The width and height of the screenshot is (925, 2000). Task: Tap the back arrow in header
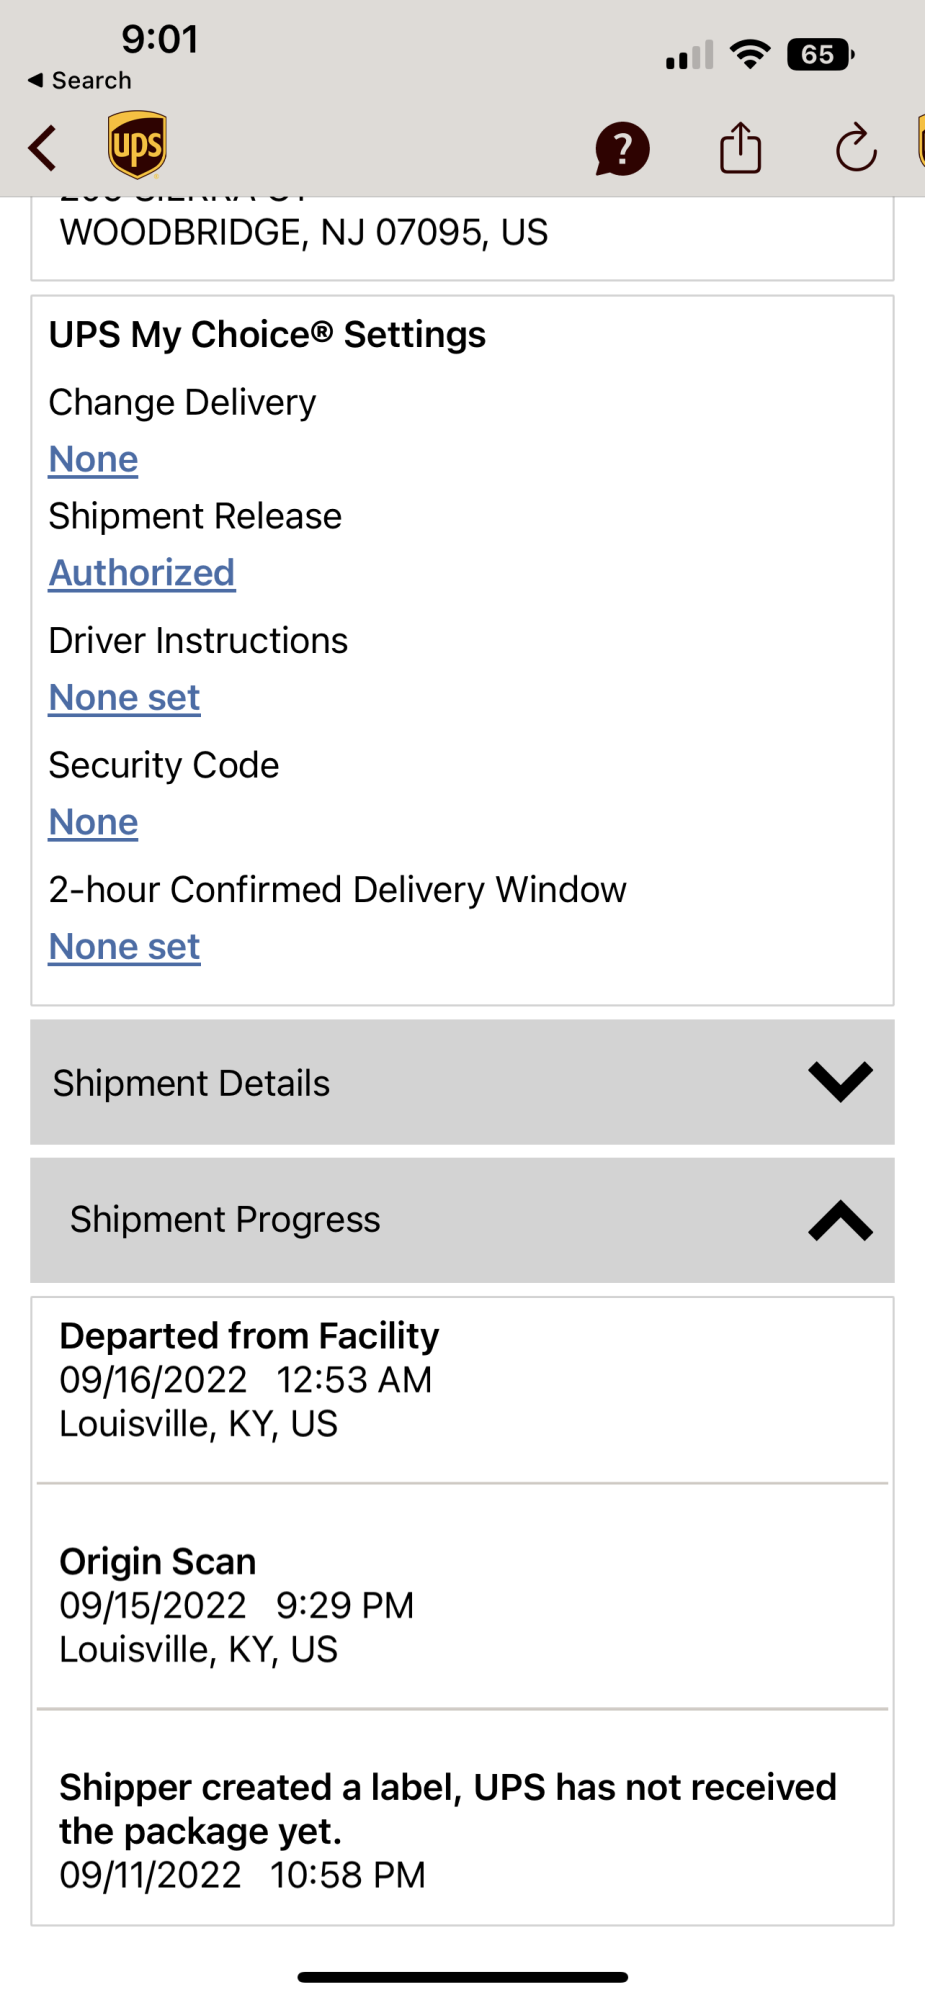click(43, 148)
